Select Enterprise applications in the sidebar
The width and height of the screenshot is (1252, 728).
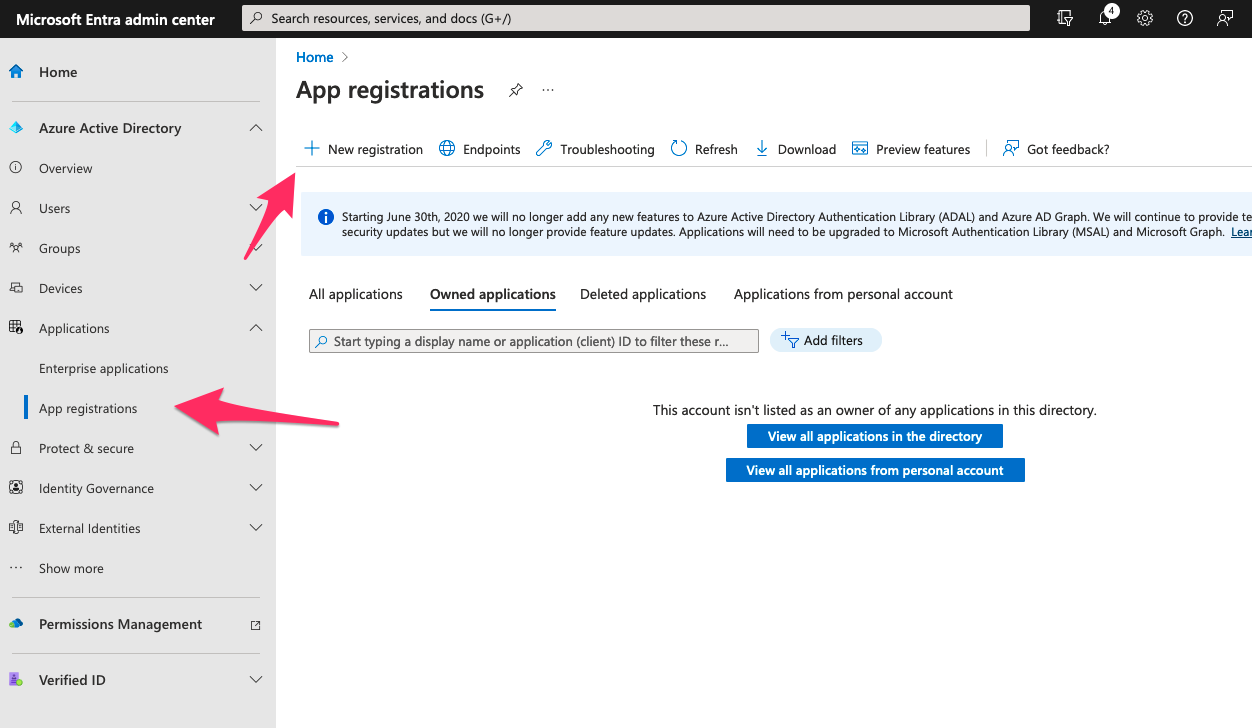tap(104, 368)
